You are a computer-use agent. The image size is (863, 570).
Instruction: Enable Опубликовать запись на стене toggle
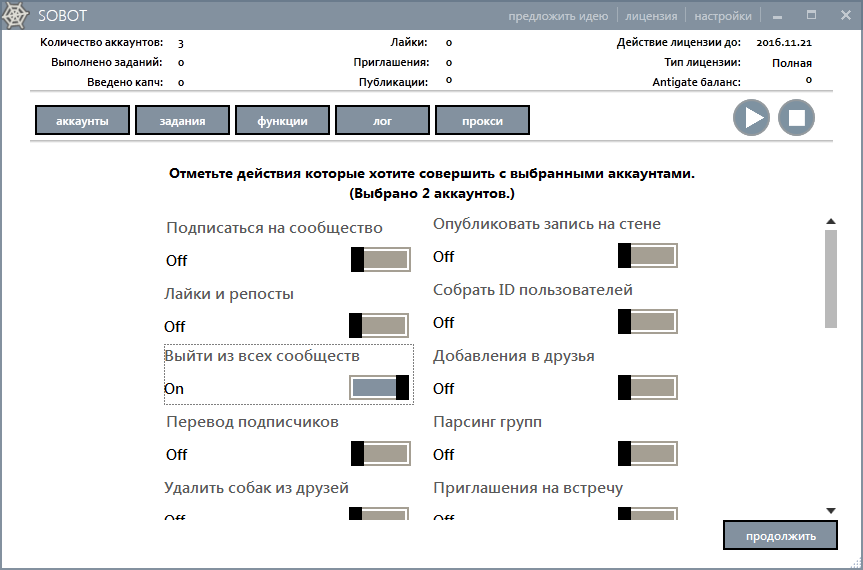coord(648,256)
